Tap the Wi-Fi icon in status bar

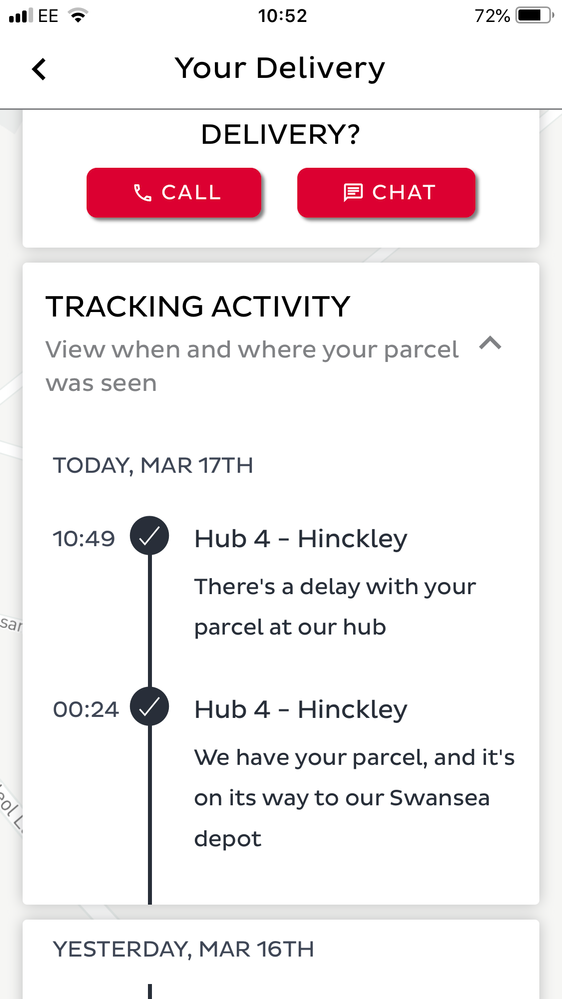(x=78, y=16)
